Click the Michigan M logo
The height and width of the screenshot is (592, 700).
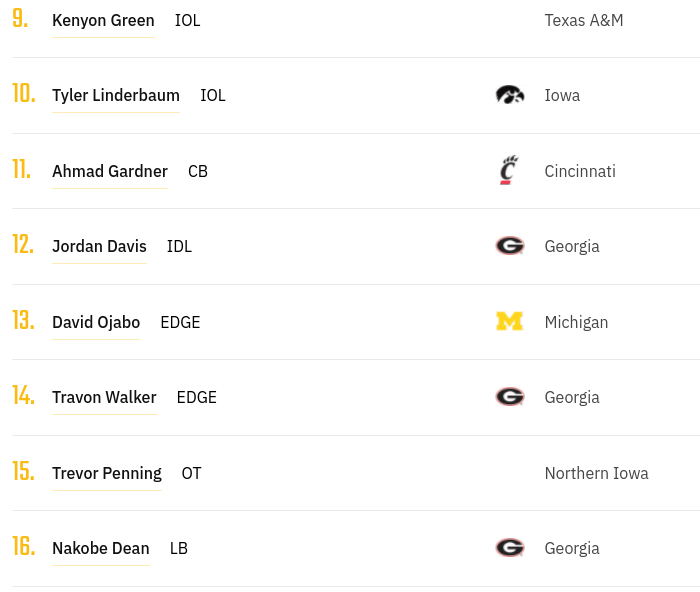(x=509, y=321)
